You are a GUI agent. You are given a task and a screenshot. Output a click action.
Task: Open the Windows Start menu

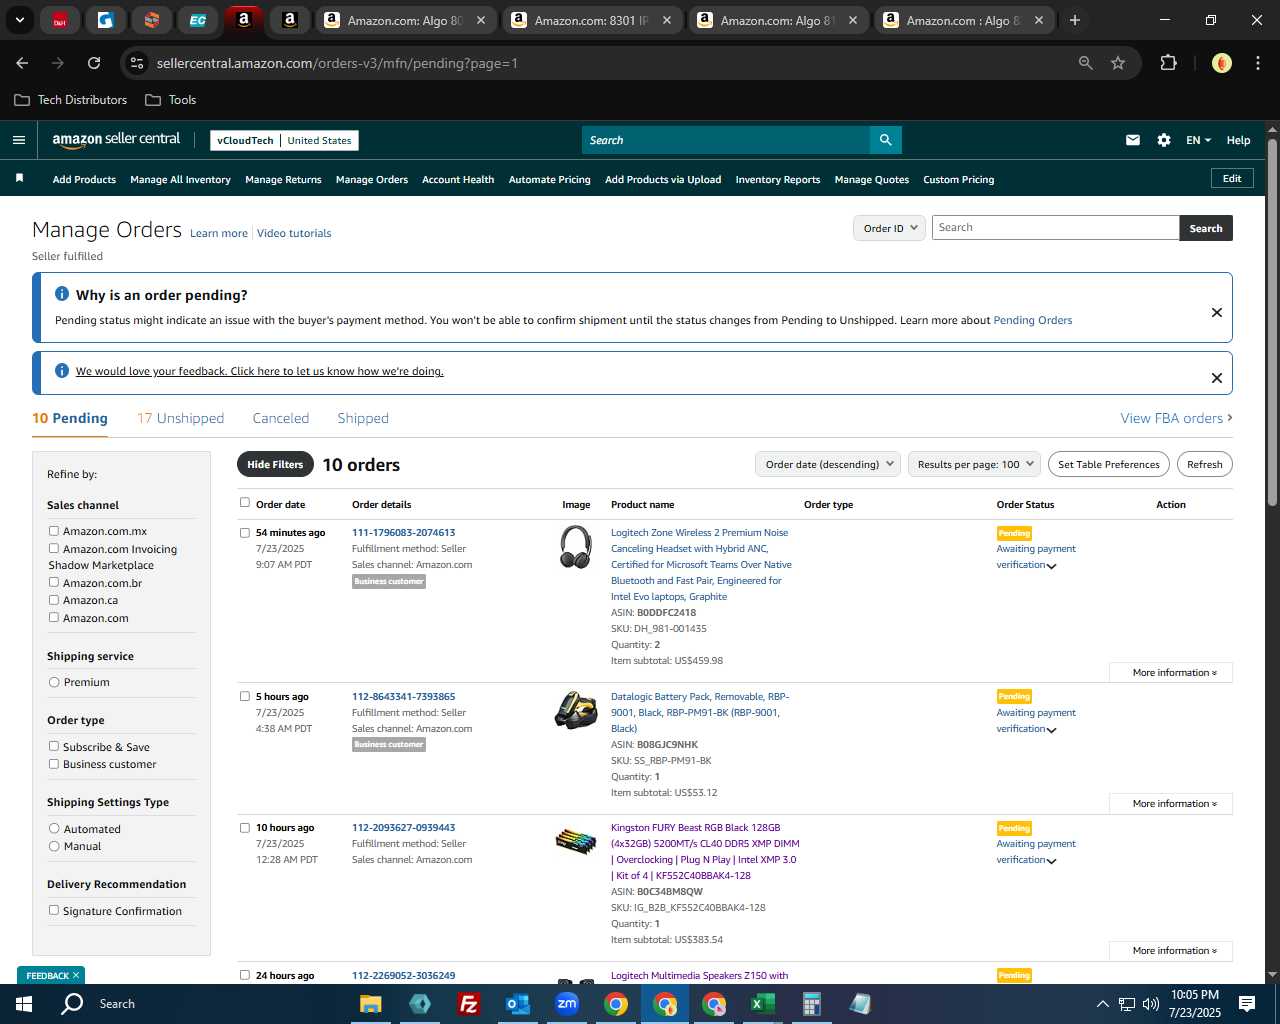point(24,1004)
